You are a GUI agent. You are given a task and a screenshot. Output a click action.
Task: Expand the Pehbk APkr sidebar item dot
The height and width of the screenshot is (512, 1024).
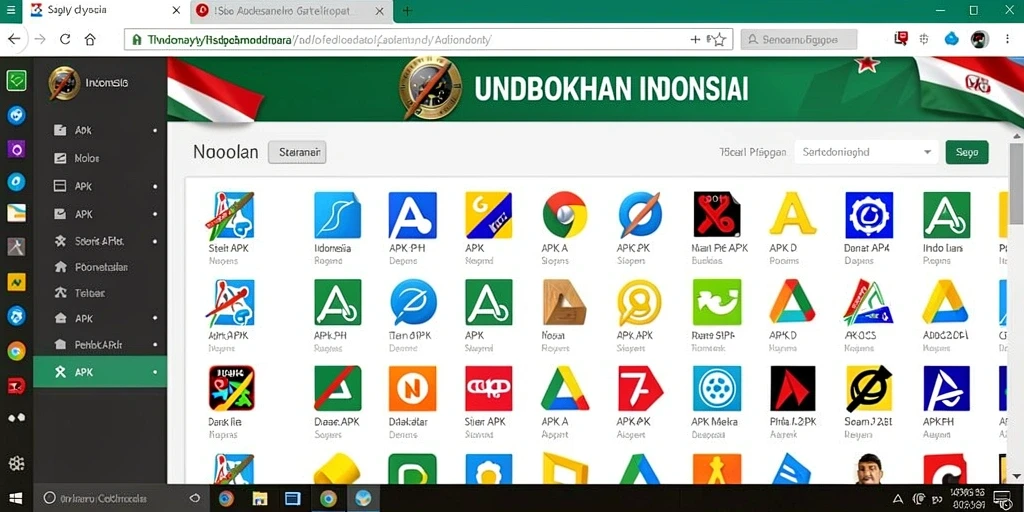point(155,345)
